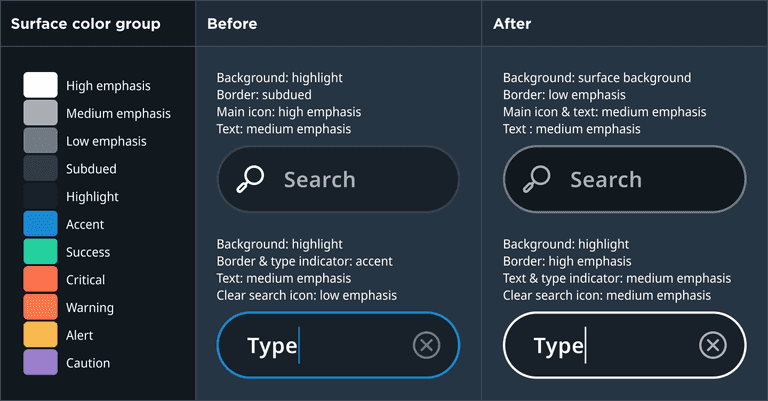Click the magnifier icon in After search field
768x401 pixels.
click(536, 179)
